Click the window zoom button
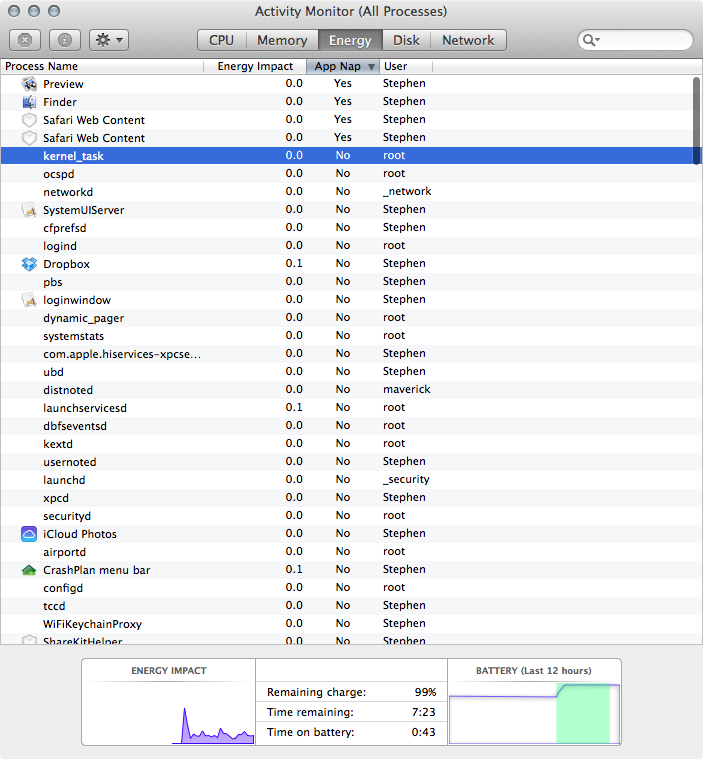The height and width of the screenshot is (759, 703). click(54, 11)
